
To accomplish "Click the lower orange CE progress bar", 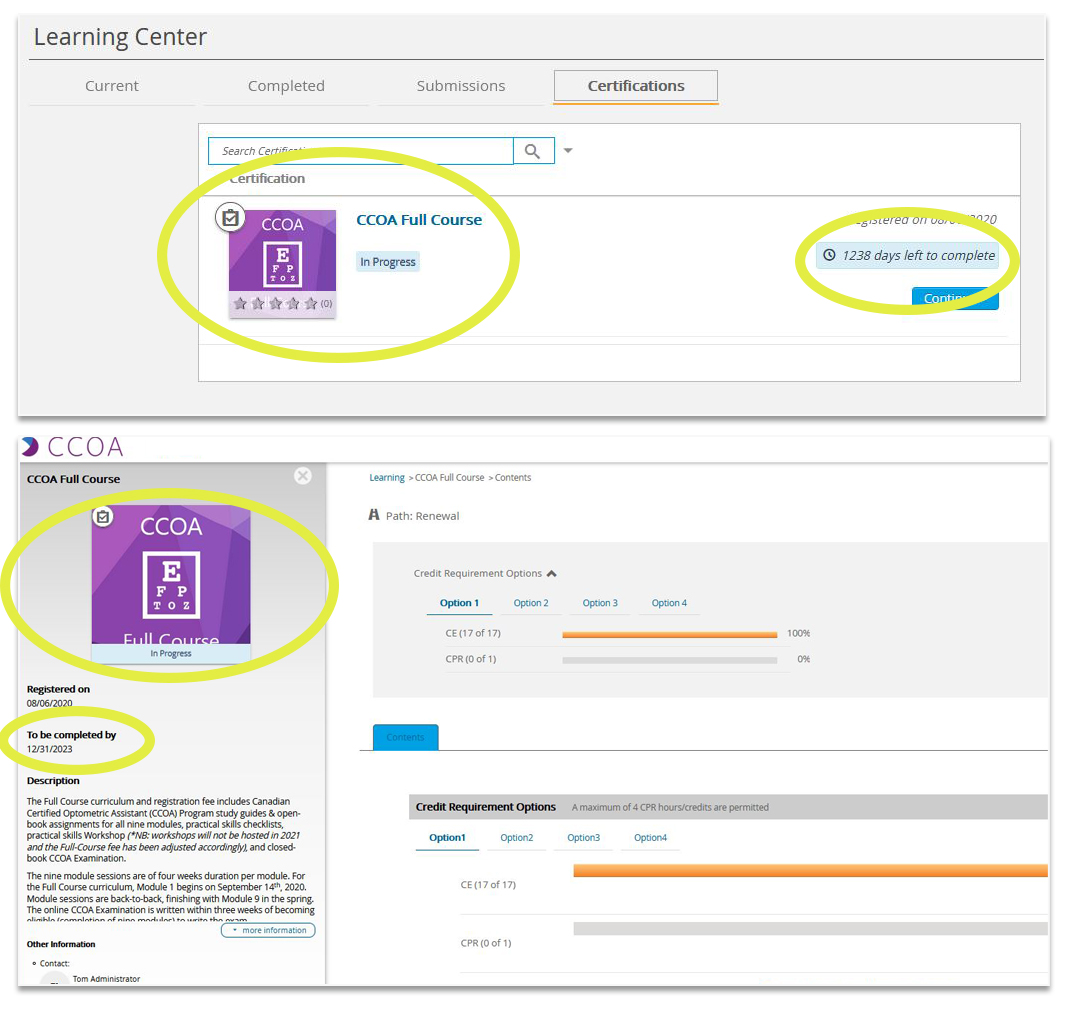I will [810, 871].
